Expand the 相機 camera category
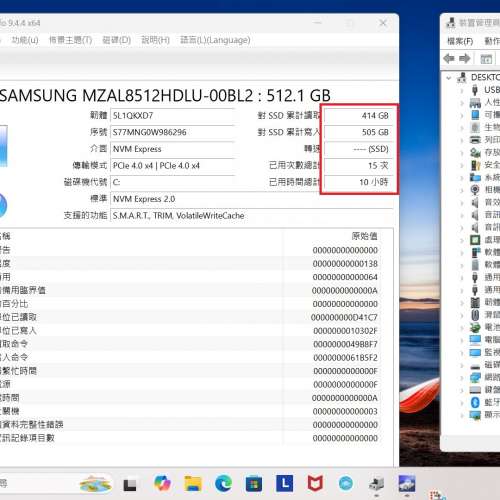 click(x=462, y=190)
